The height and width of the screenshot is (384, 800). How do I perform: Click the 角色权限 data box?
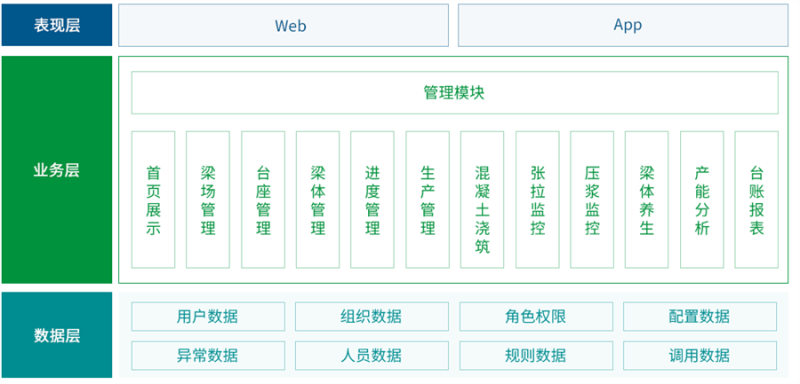click(x=536, y=316)
